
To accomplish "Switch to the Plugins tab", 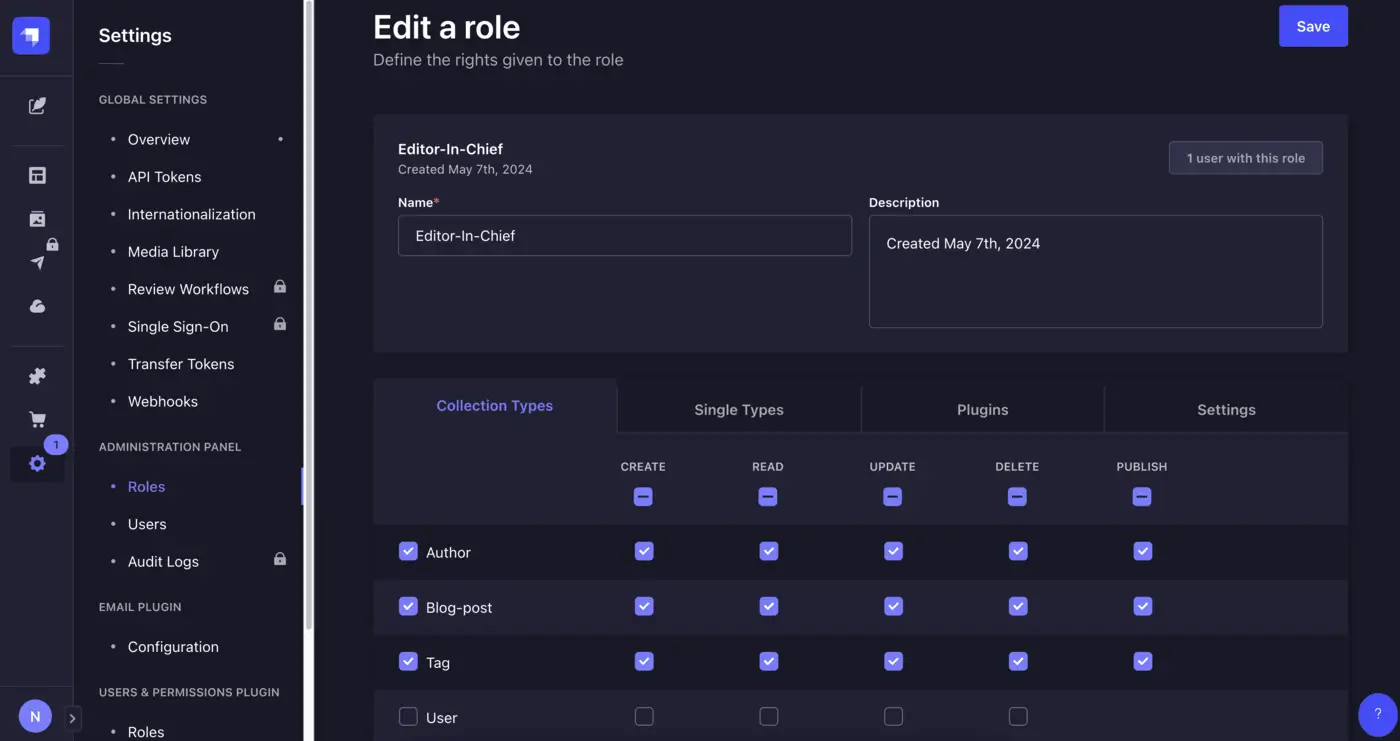I will [982, 409].
